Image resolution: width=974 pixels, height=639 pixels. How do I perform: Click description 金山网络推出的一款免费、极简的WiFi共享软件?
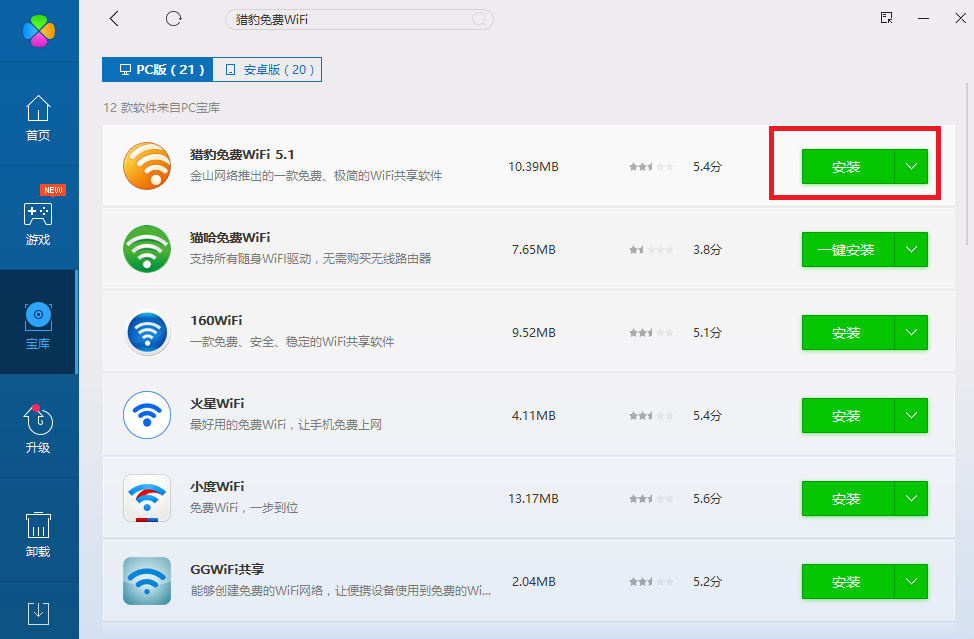(x=316, y=176)
